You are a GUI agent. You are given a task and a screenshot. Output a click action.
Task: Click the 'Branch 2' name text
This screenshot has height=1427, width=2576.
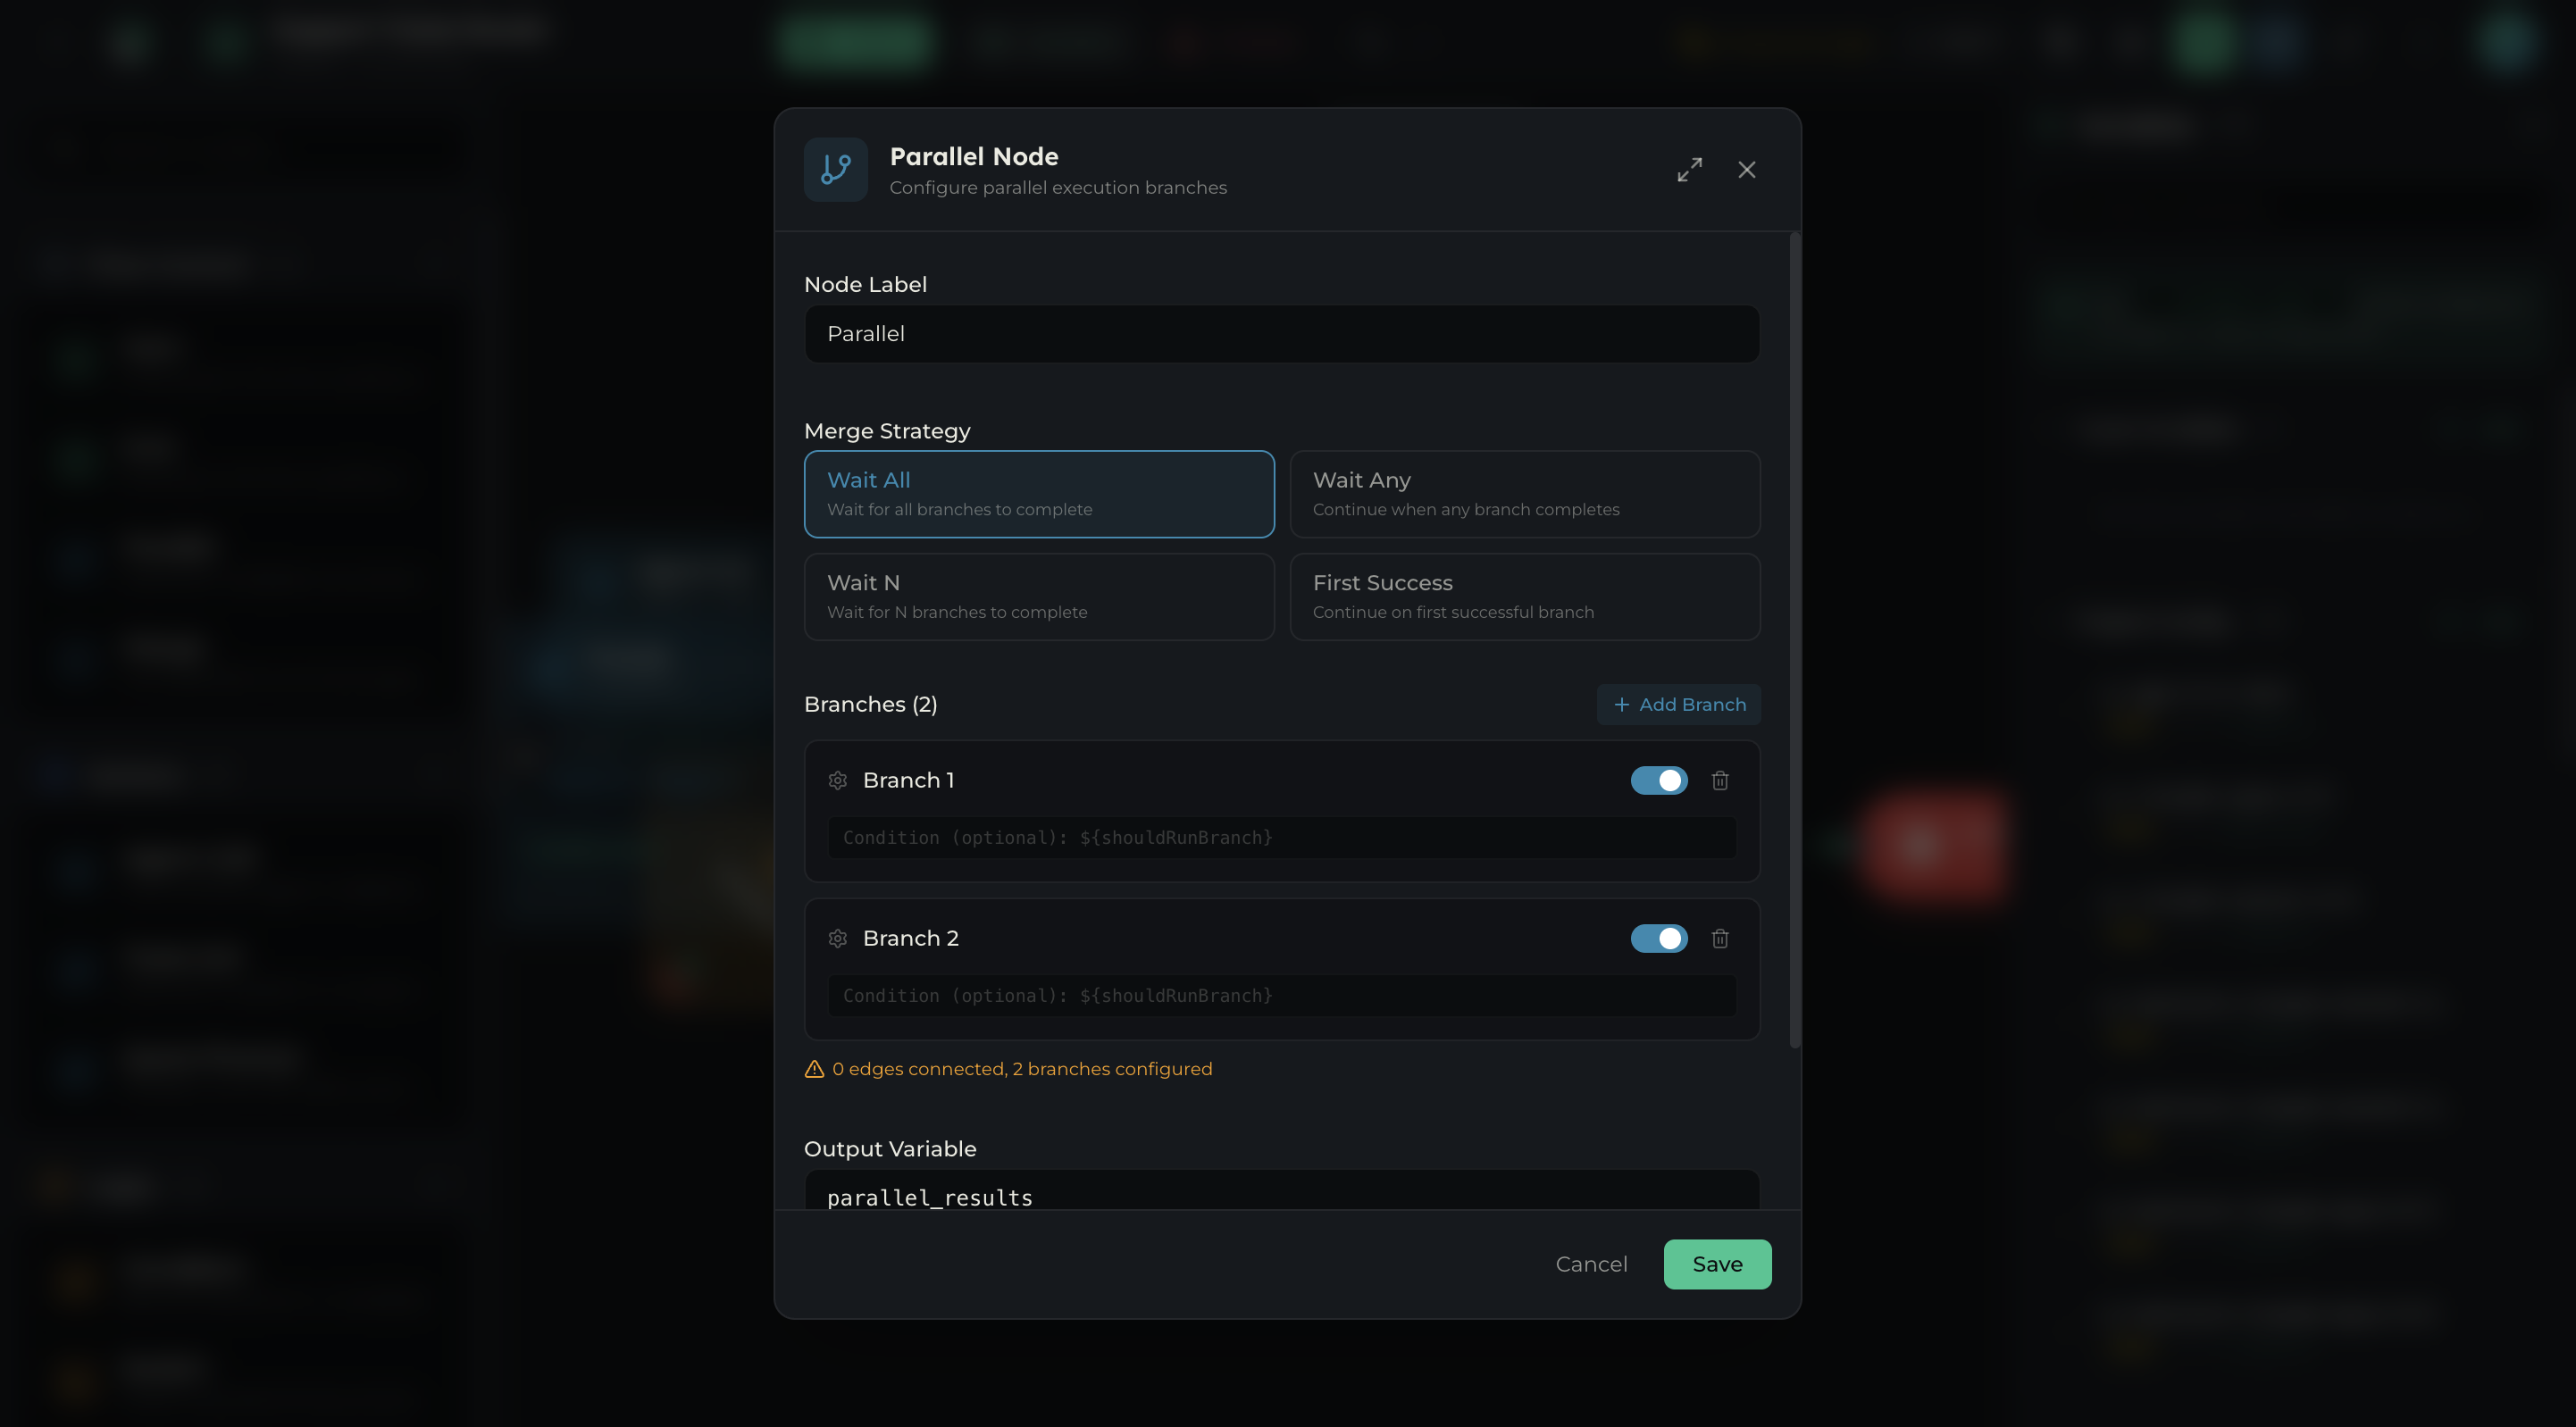910,938
